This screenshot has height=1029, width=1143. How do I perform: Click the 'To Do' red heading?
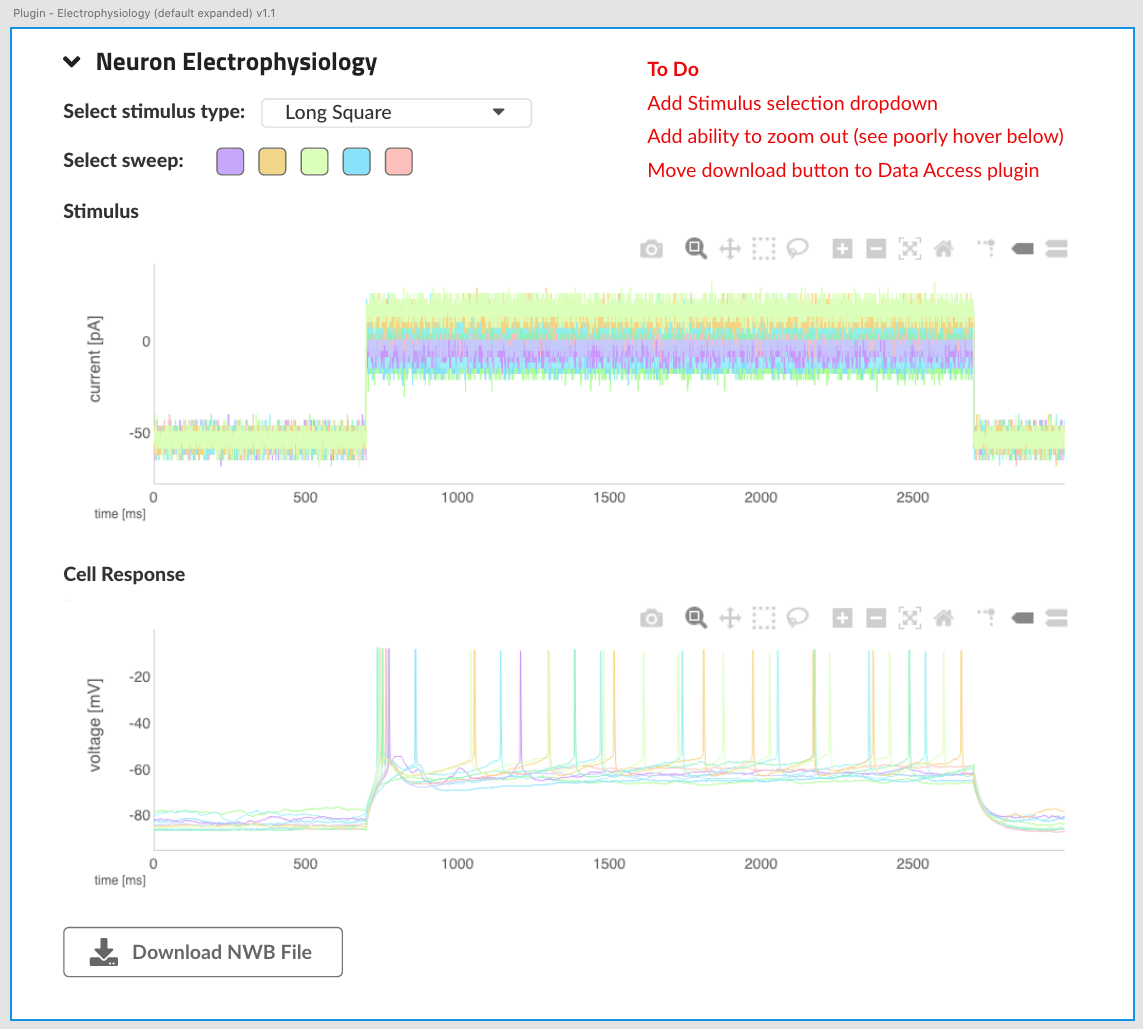(x=673, y=69)
